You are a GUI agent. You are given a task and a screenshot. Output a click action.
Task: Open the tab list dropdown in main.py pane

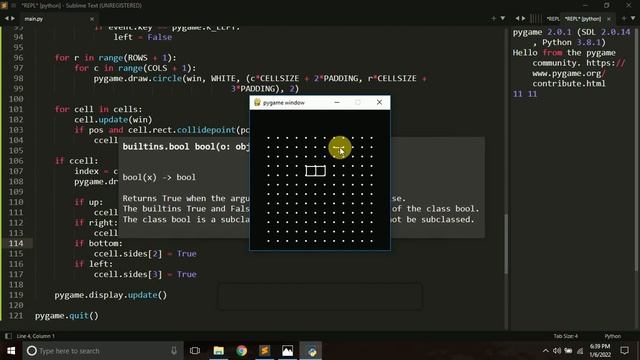coord(502,18)
